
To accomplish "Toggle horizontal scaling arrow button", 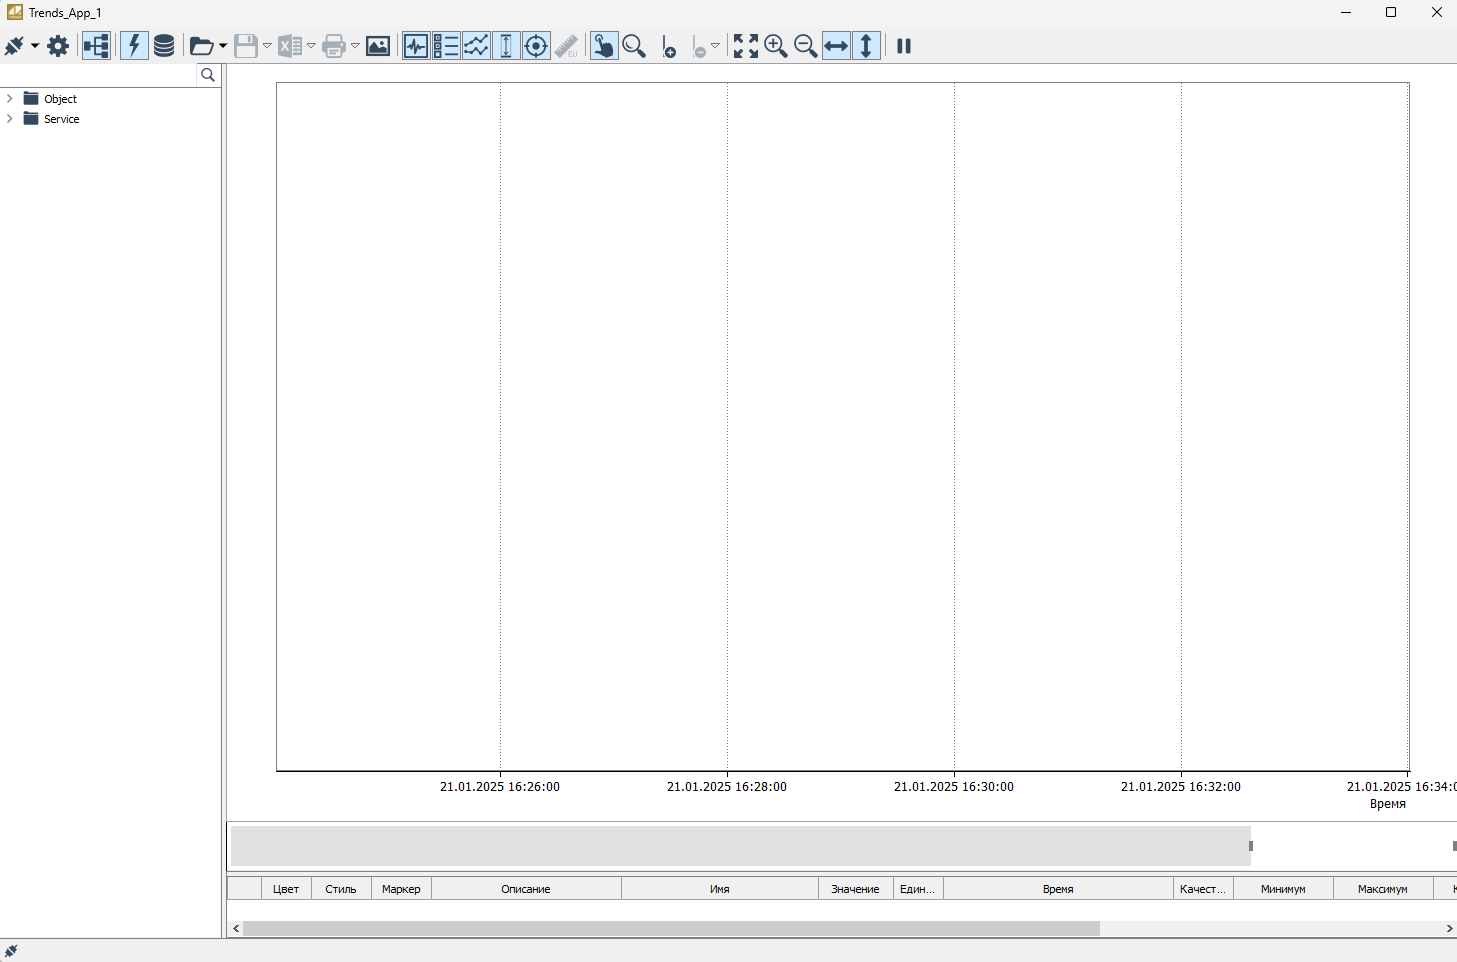I will (836, 46).
